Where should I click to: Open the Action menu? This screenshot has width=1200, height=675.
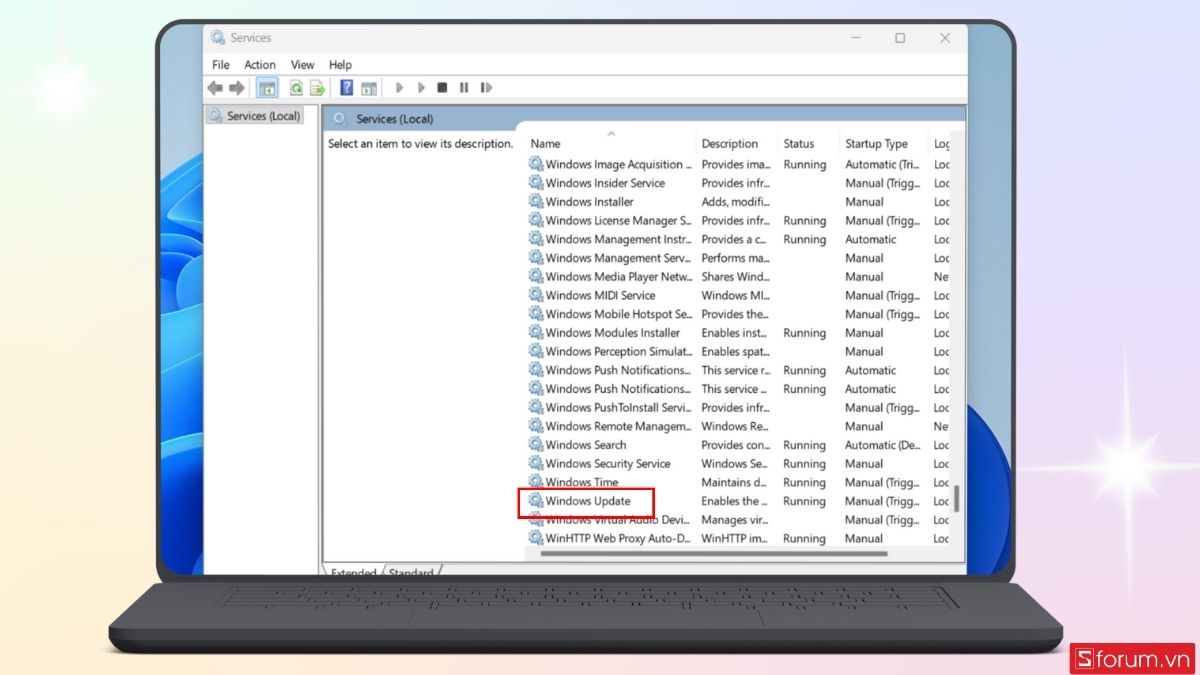click(x=260, y=65)
